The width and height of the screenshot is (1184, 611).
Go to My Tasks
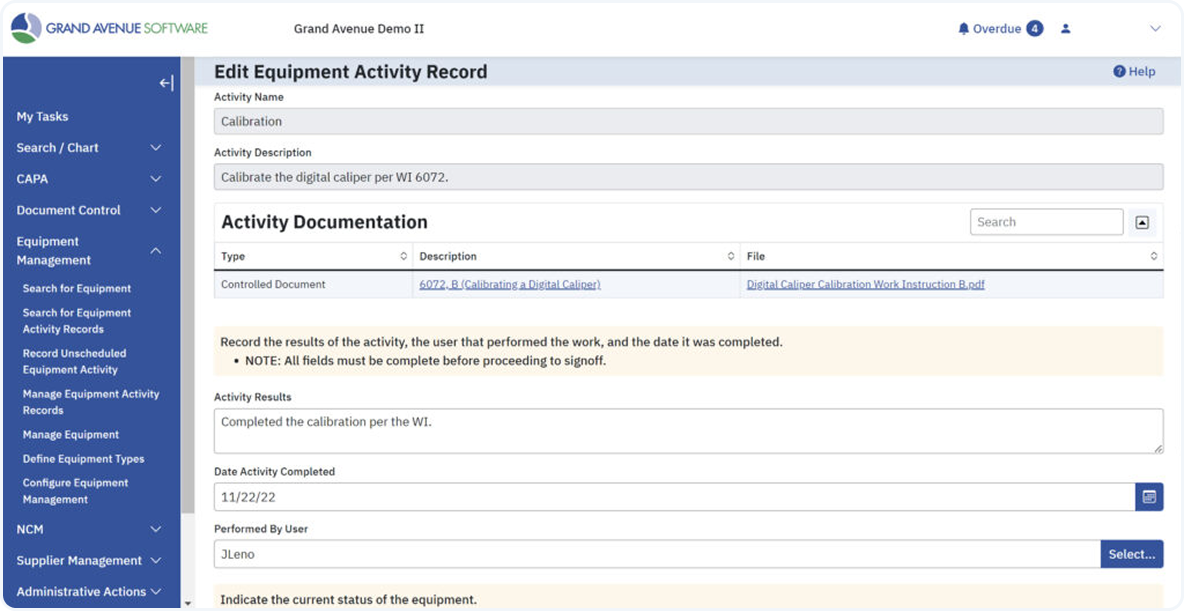[42, 116]
